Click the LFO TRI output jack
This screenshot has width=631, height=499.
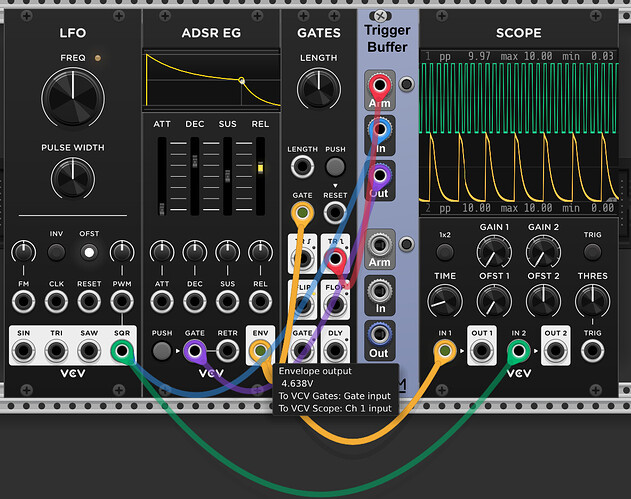pos(56,351)
